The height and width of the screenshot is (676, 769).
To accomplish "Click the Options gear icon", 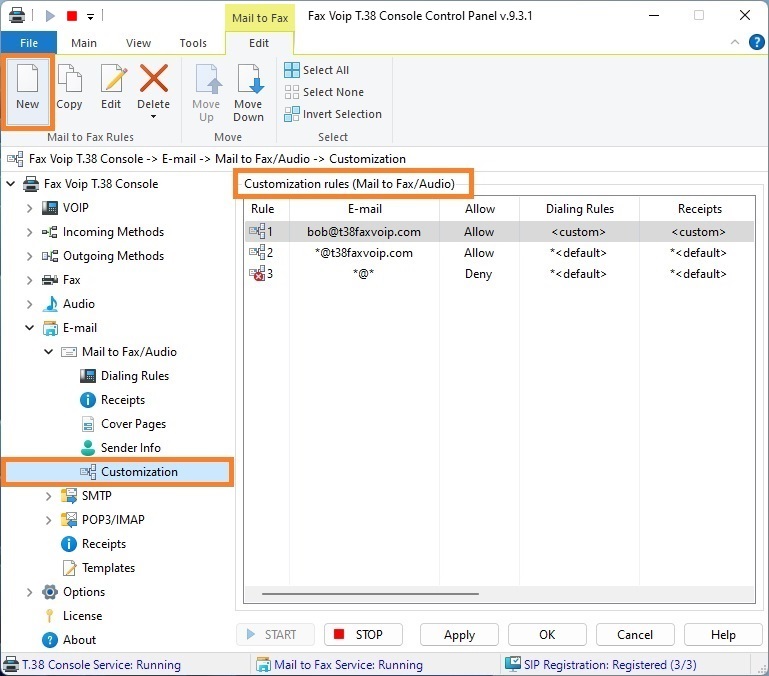I will point(50,592).
